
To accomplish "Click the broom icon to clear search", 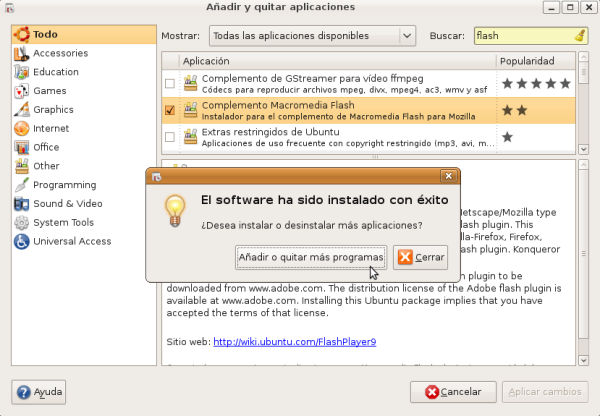I will pos(580,36).
